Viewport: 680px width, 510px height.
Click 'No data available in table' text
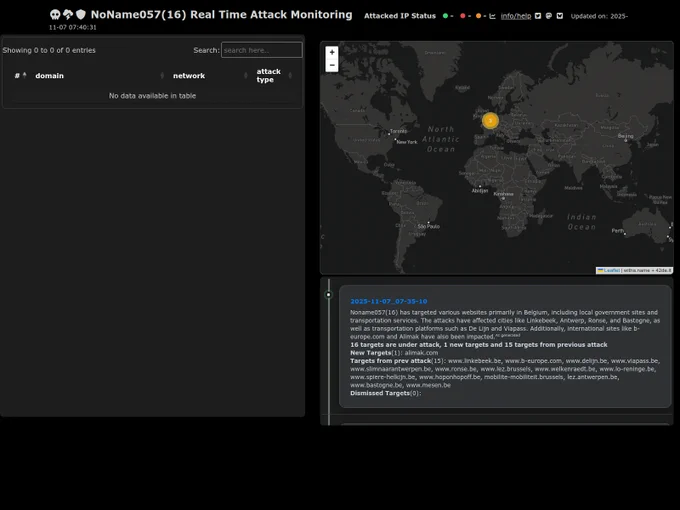coord(152,96)
